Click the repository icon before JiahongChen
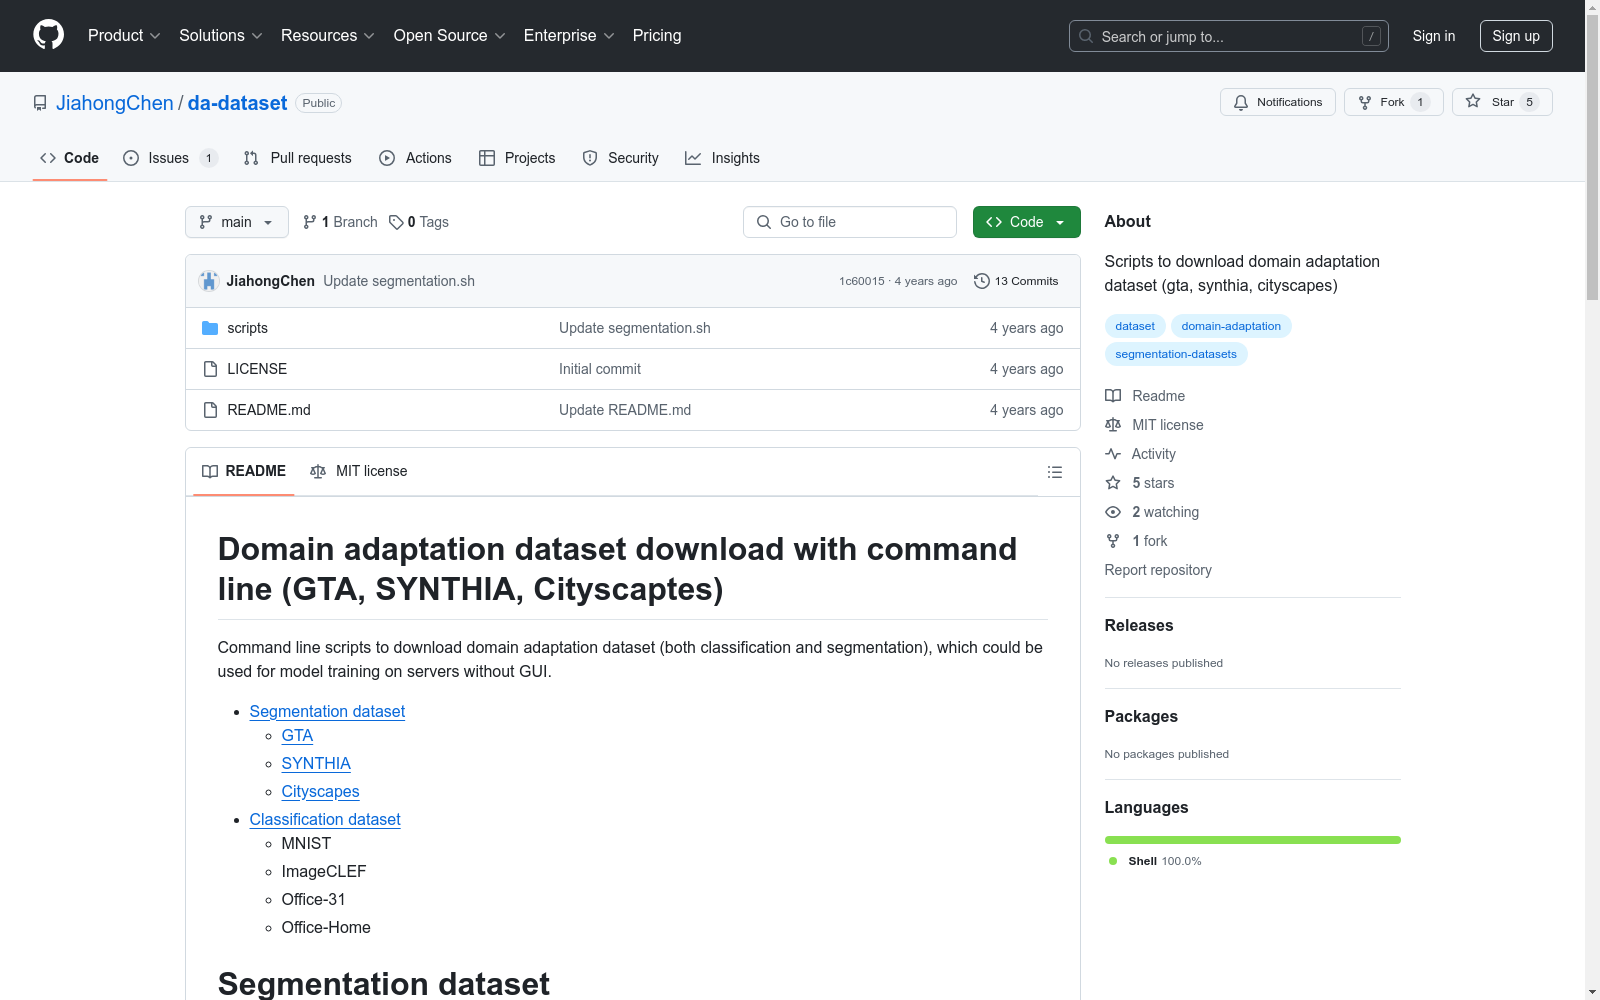The width and height of the screenshot is (1600, 1000). (x=40, y=103)
